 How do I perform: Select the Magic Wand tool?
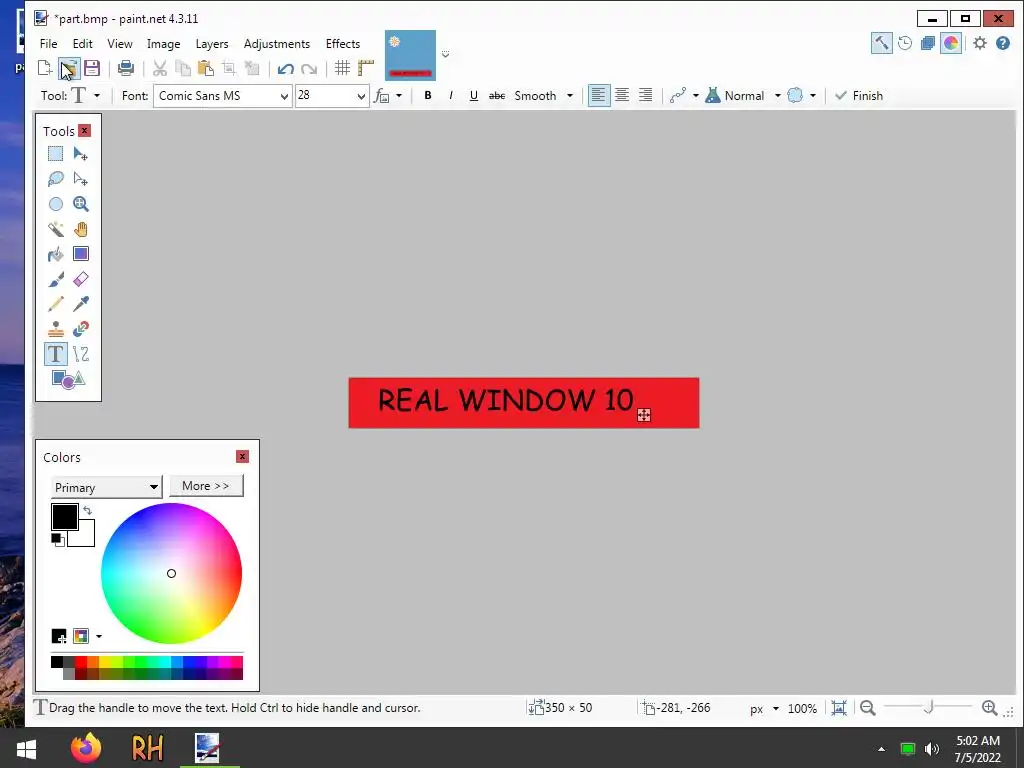[x=56, y=229]
